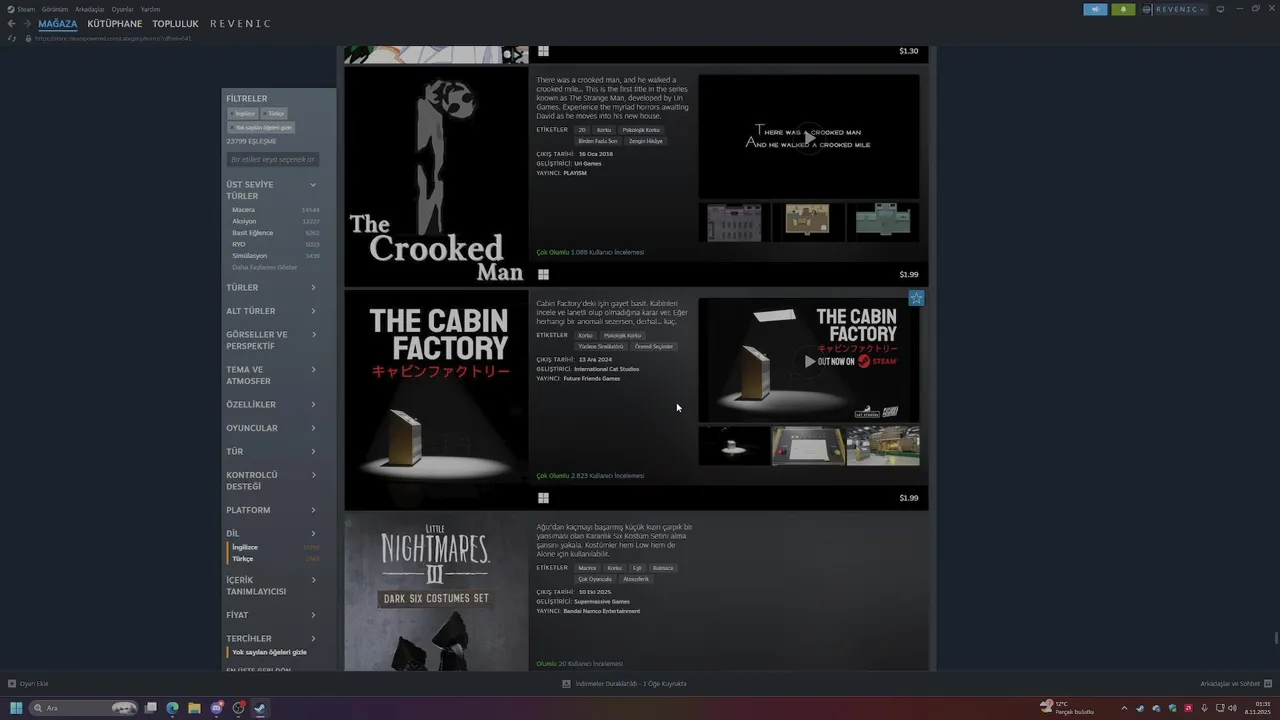Open the Yardım menu

point(150,9)
